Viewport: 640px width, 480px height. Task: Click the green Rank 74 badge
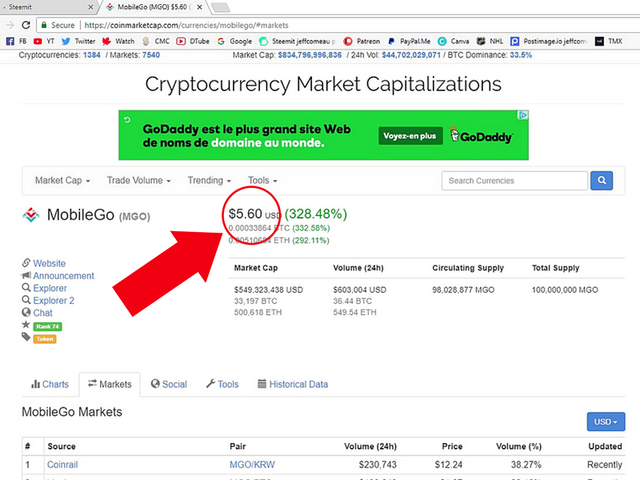pyautogui.click(x=48, y=327)
